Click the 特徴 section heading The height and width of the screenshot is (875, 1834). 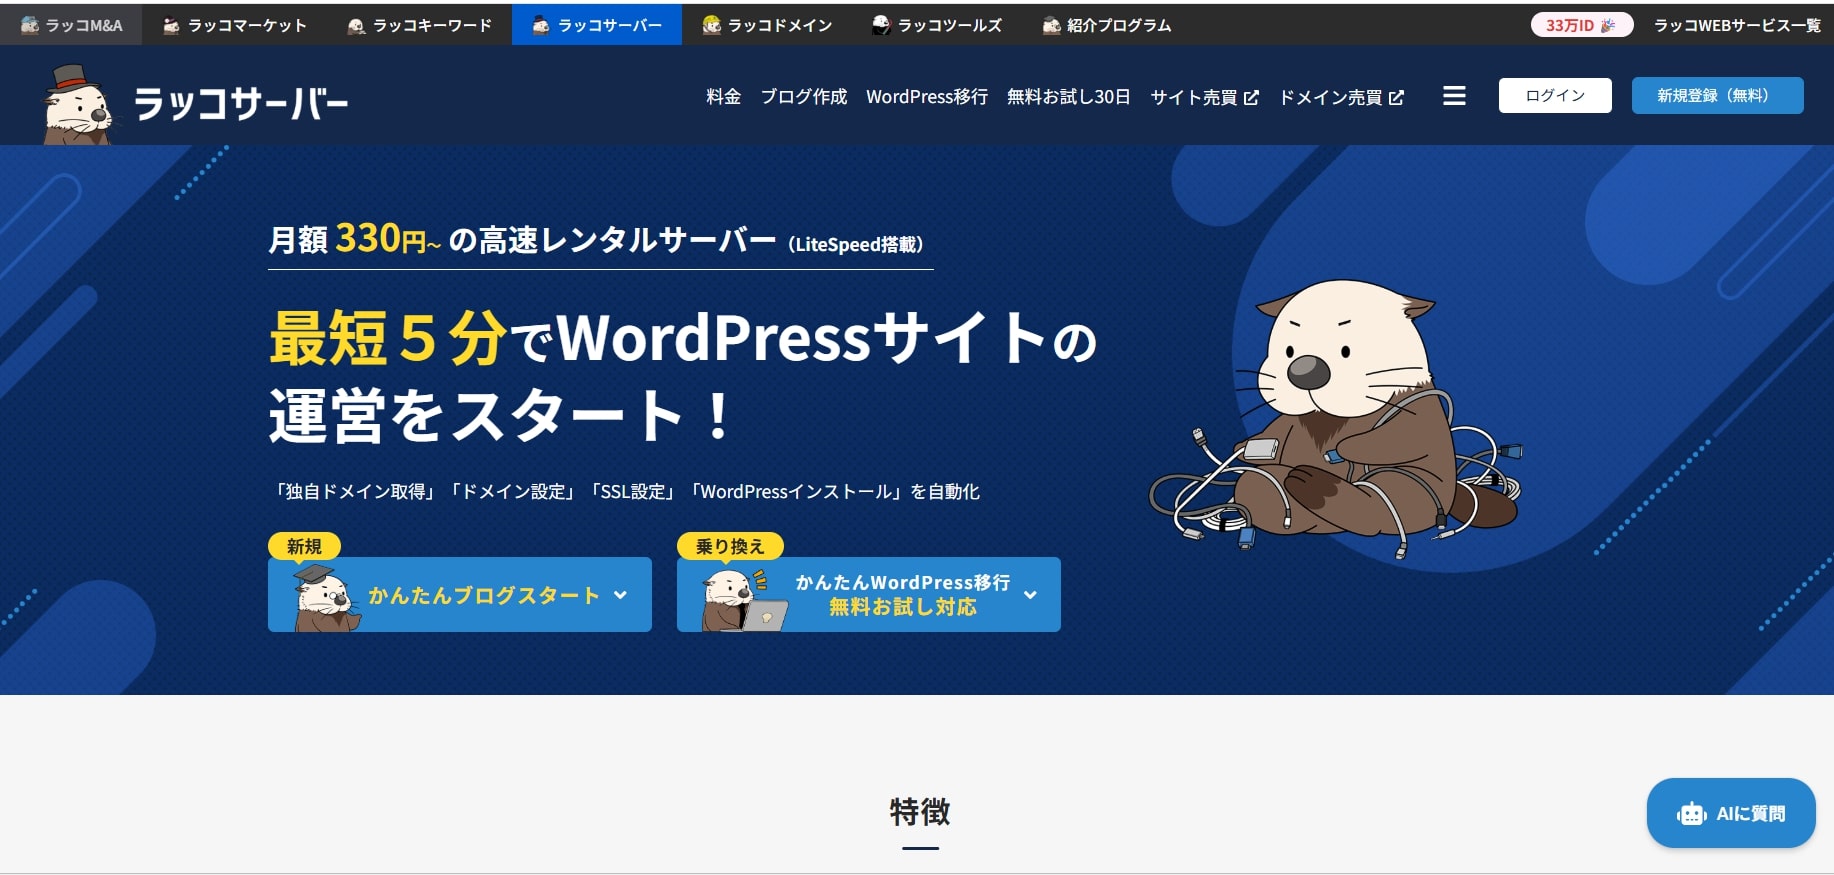920,811
